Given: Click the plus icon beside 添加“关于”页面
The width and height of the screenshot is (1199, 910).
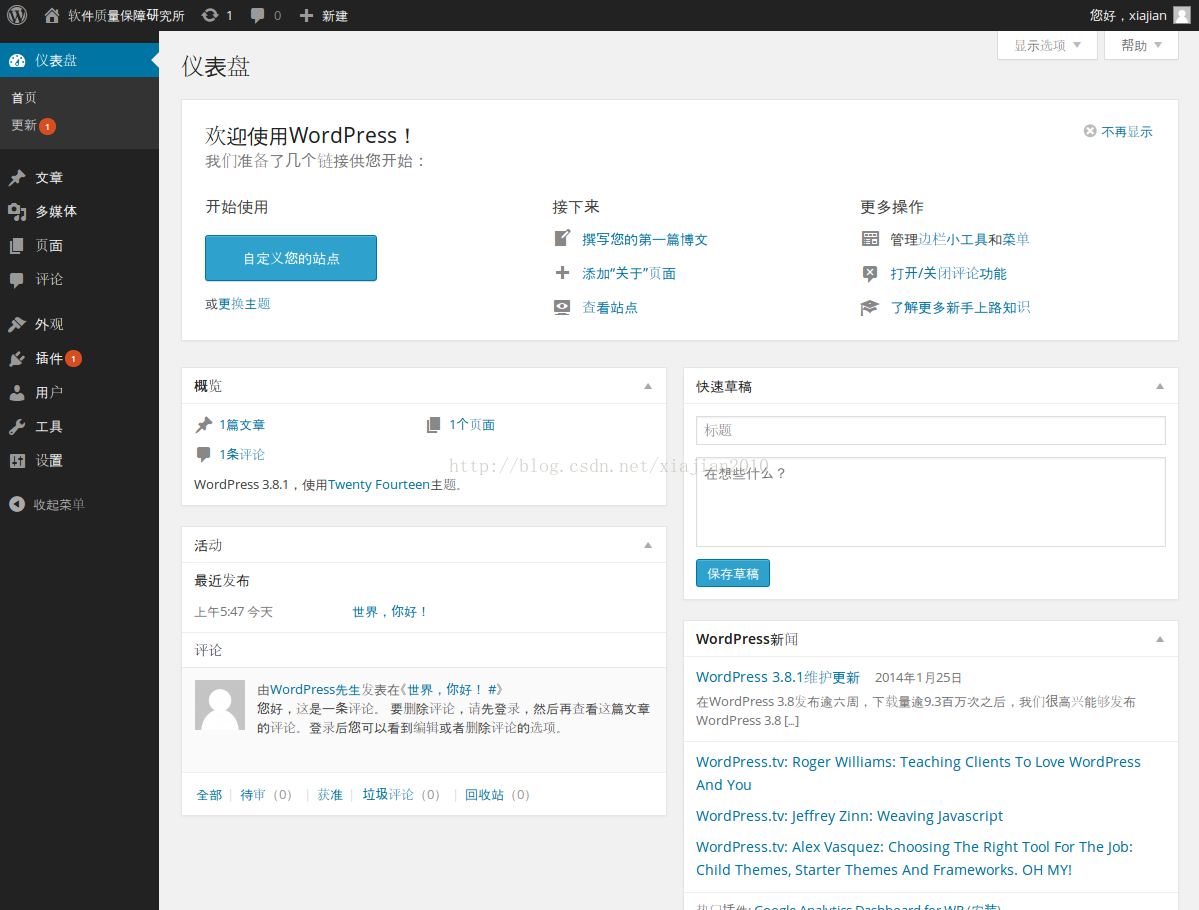Looking at the screenshot, I should [562, 273].
